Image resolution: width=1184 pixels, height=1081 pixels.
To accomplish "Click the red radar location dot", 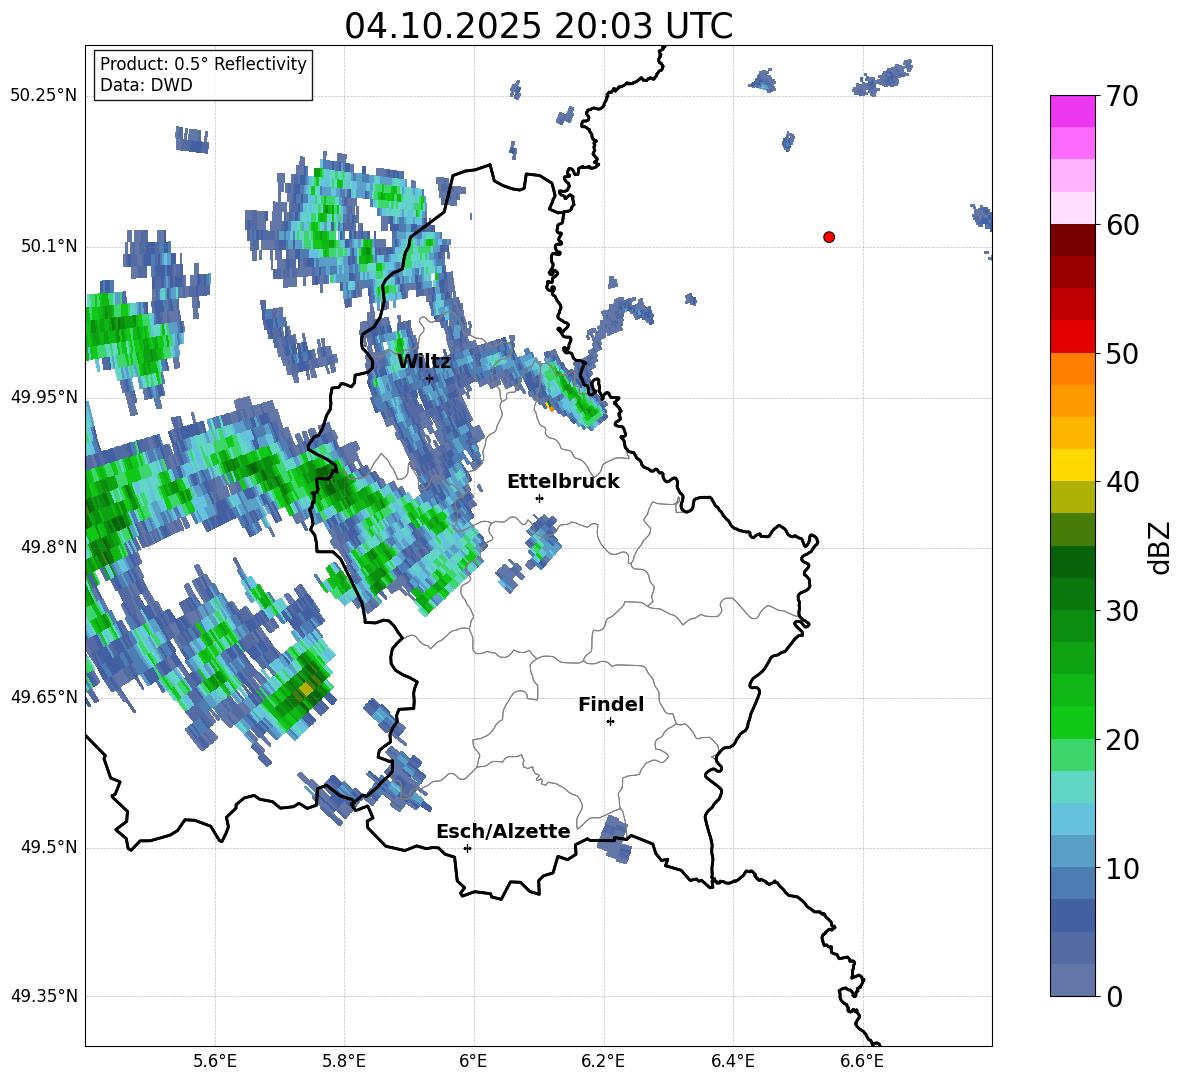I will click(x=829, y=237).
